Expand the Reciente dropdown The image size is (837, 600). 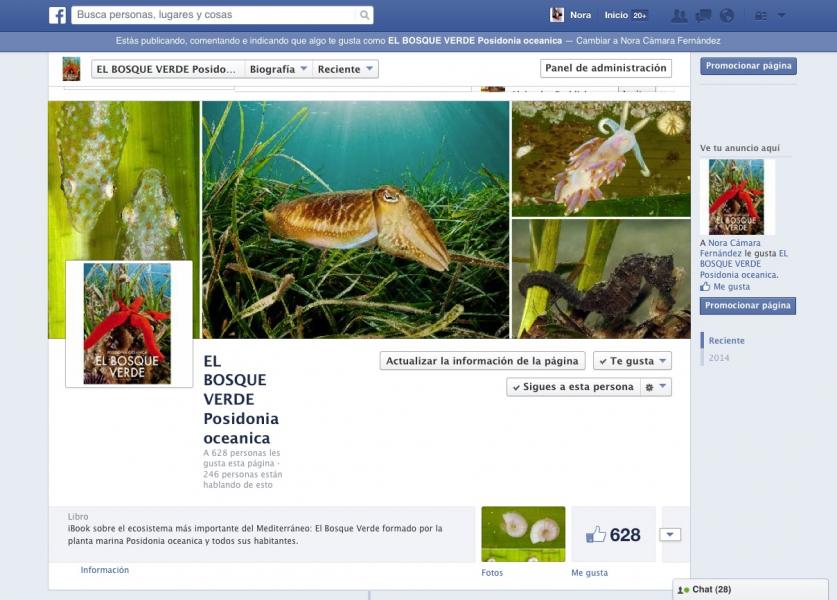345,69
